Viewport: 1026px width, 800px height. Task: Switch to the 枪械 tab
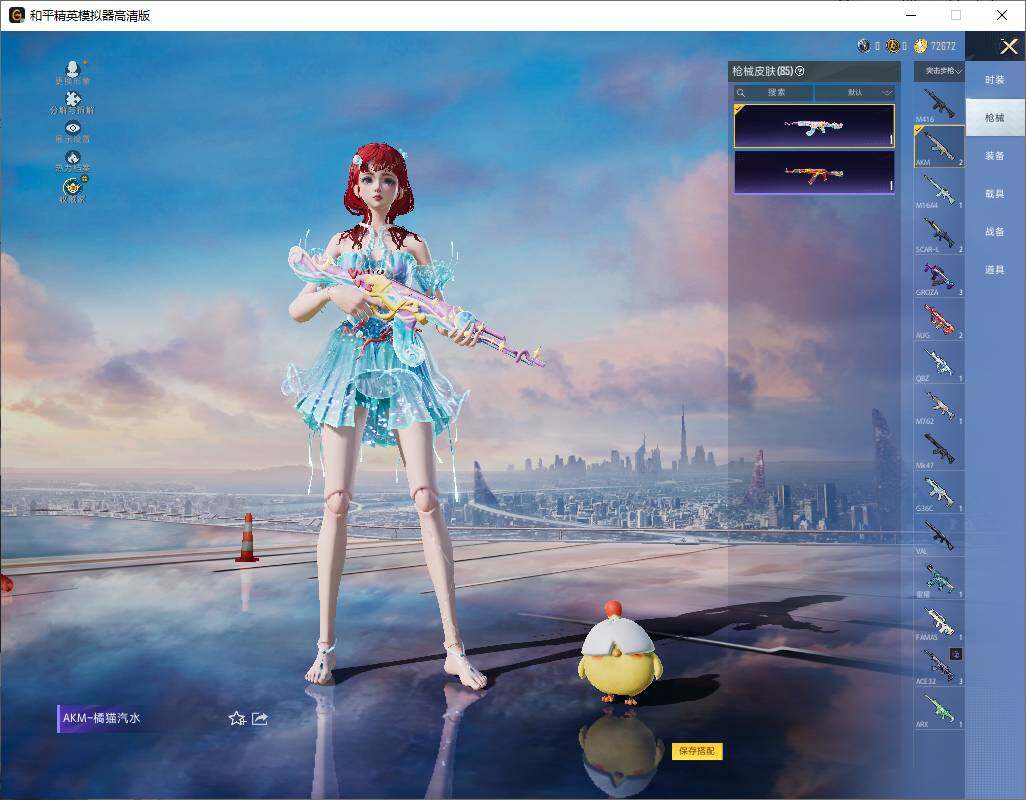click(995, 118)
